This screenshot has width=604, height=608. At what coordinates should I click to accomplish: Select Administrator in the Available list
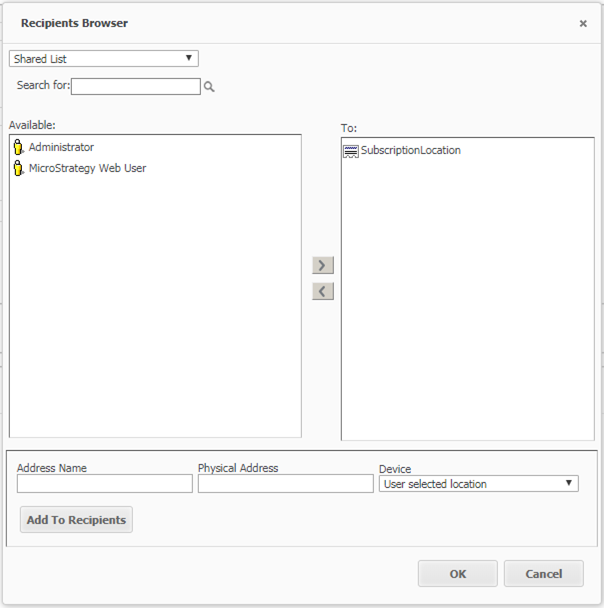pyautogui.click(x=61, y=147)
